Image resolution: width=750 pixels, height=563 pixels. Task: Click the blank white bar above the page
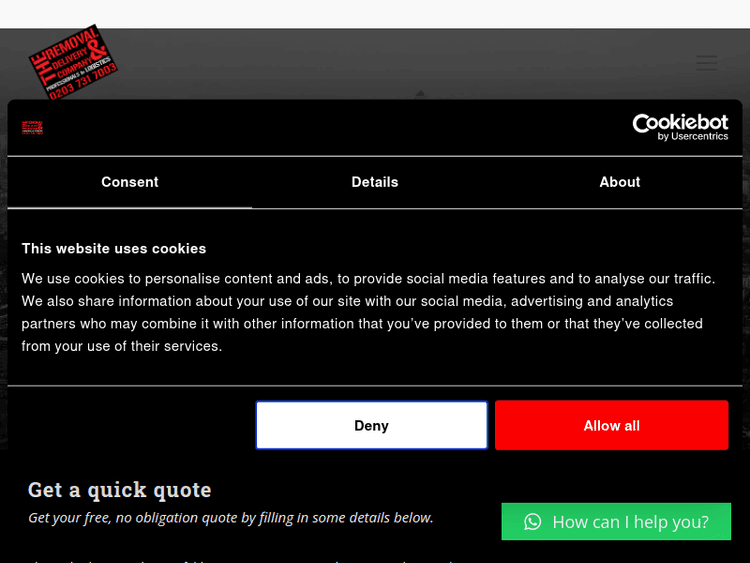click(375, 14)
